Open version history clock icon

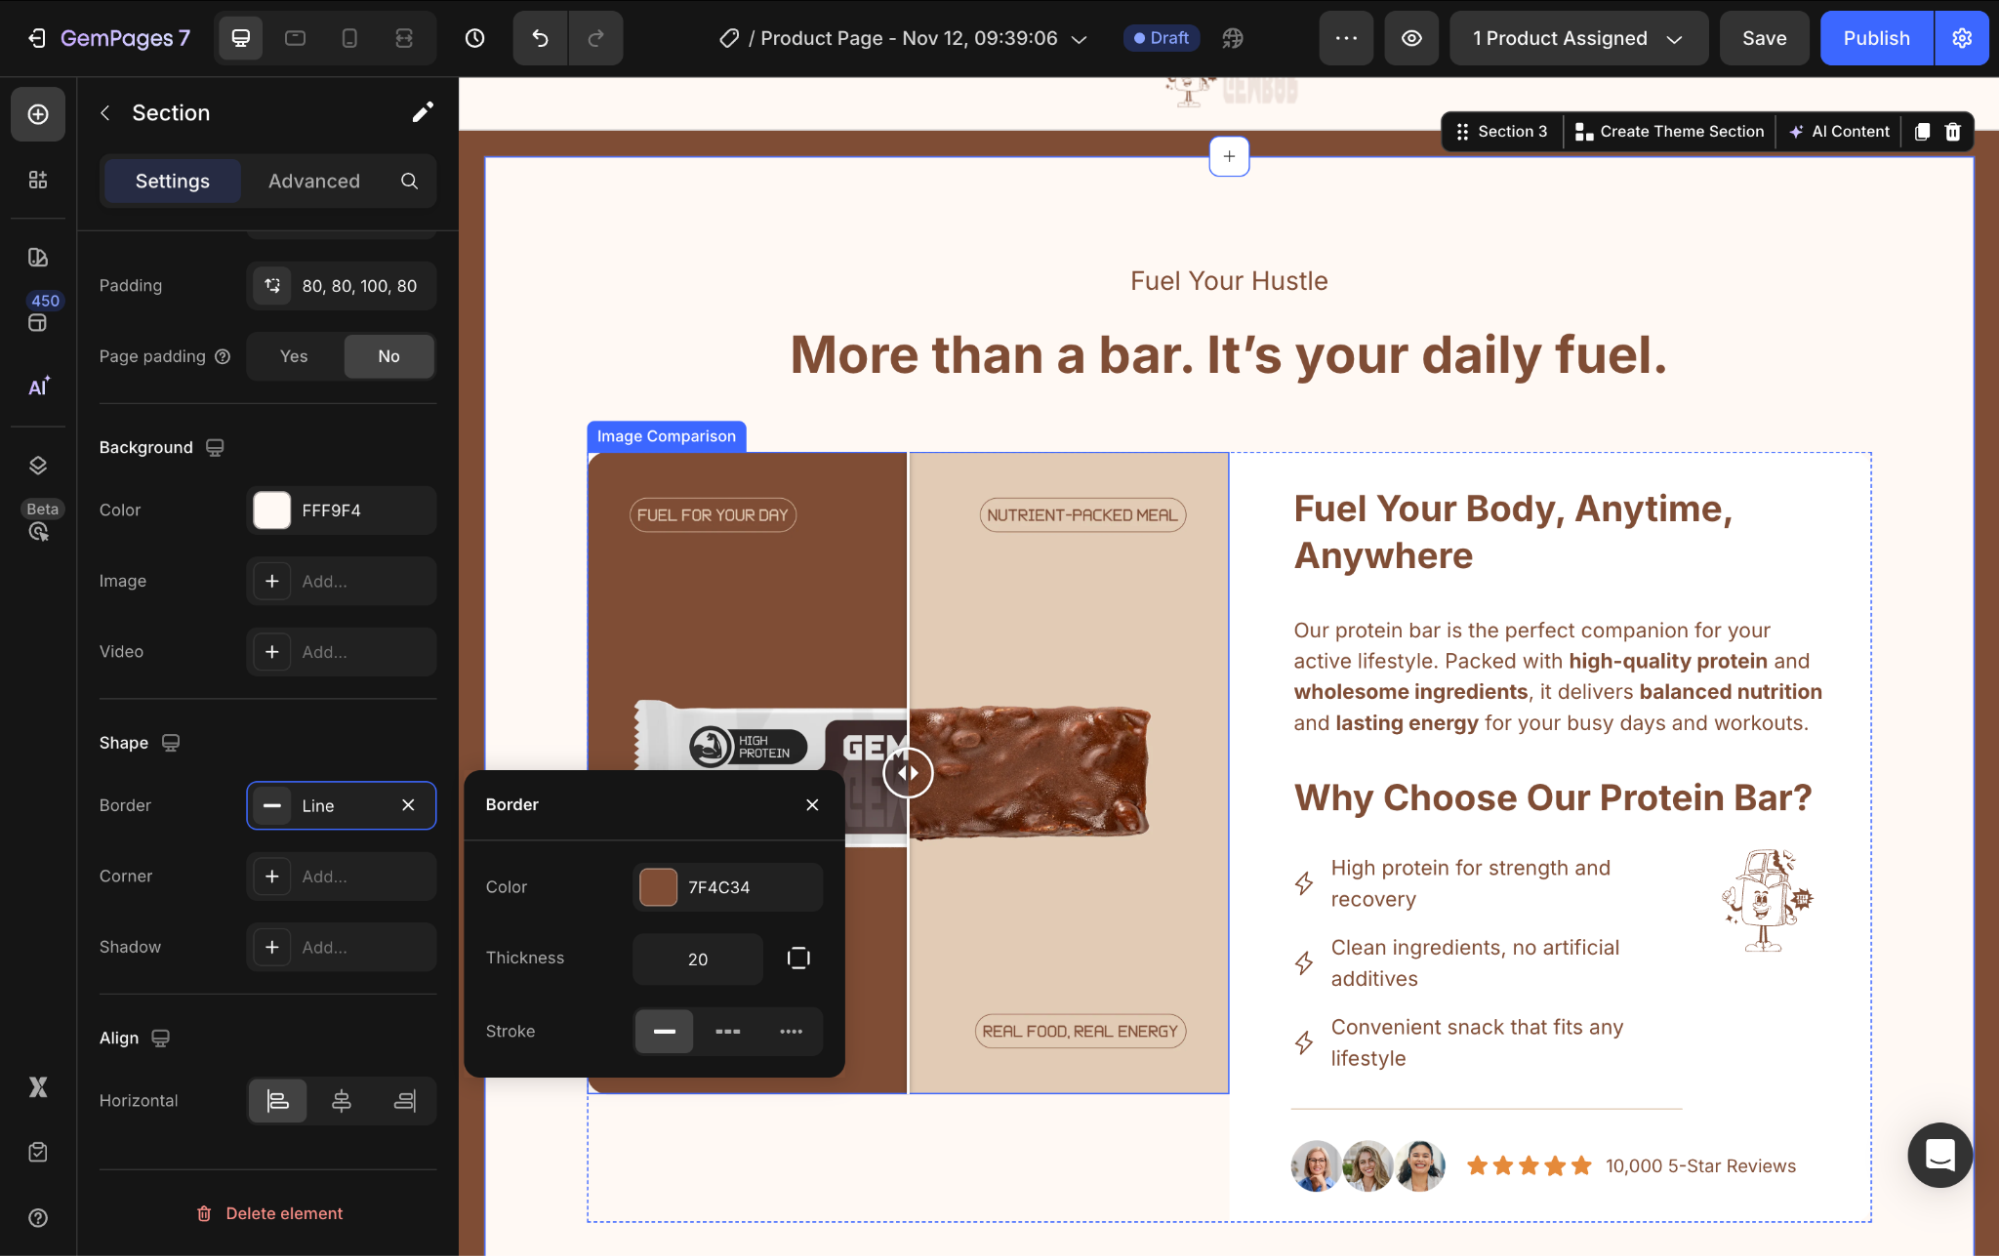[x=475, y=38]
